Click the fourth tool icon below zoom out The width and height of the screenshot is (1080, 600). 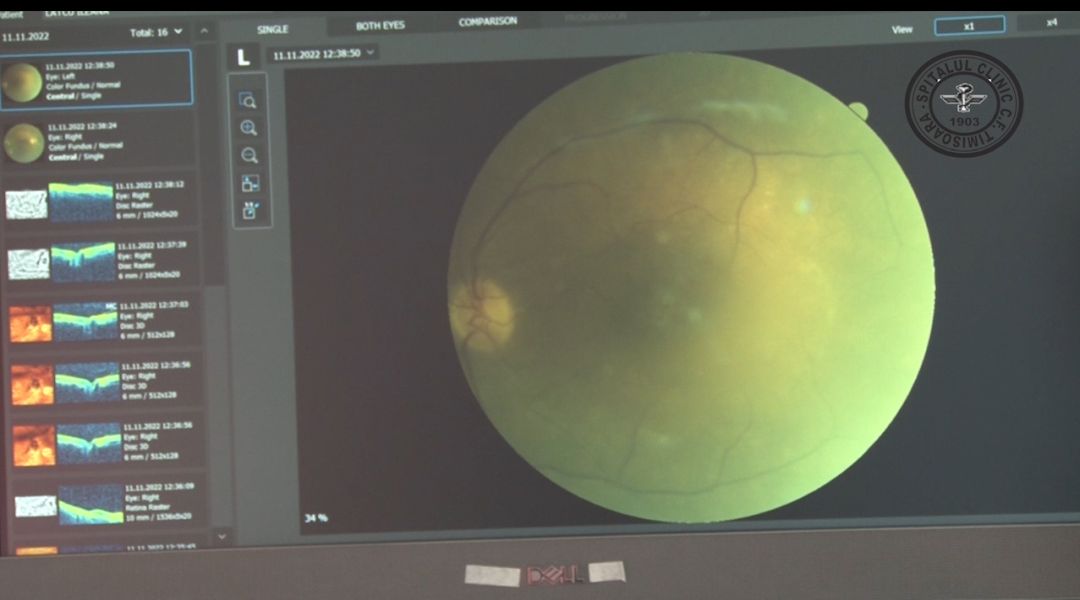[250, 183]
